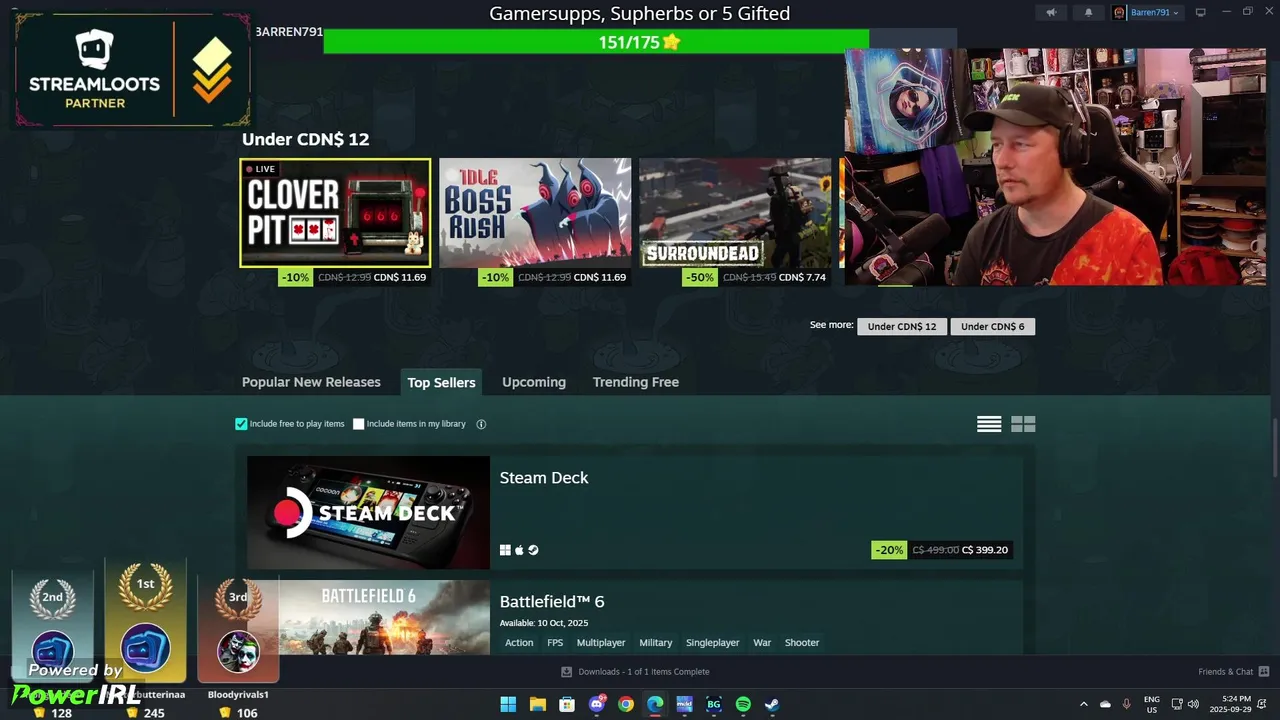Open Steam from taskbar
Viewport: 1280px width, 720px height.
pos(772,704)
